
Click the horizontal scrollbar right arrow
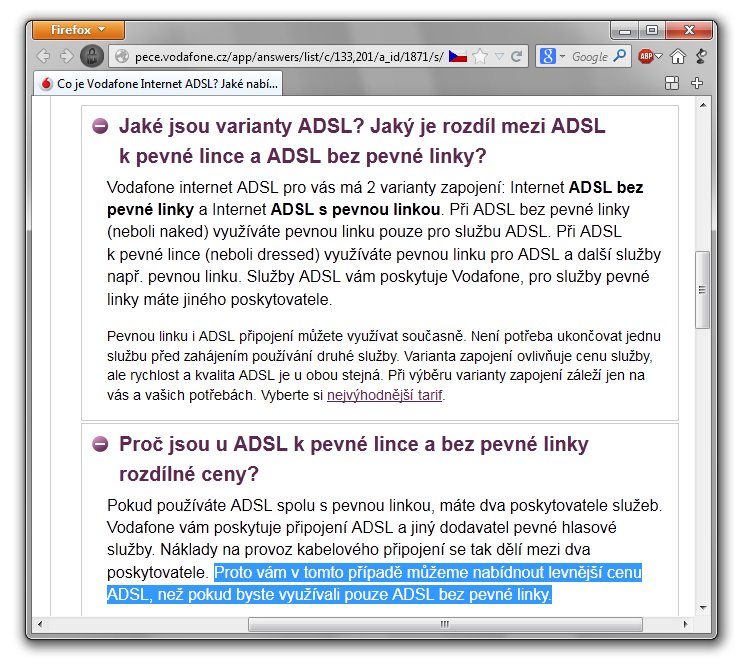coord(686,624)
